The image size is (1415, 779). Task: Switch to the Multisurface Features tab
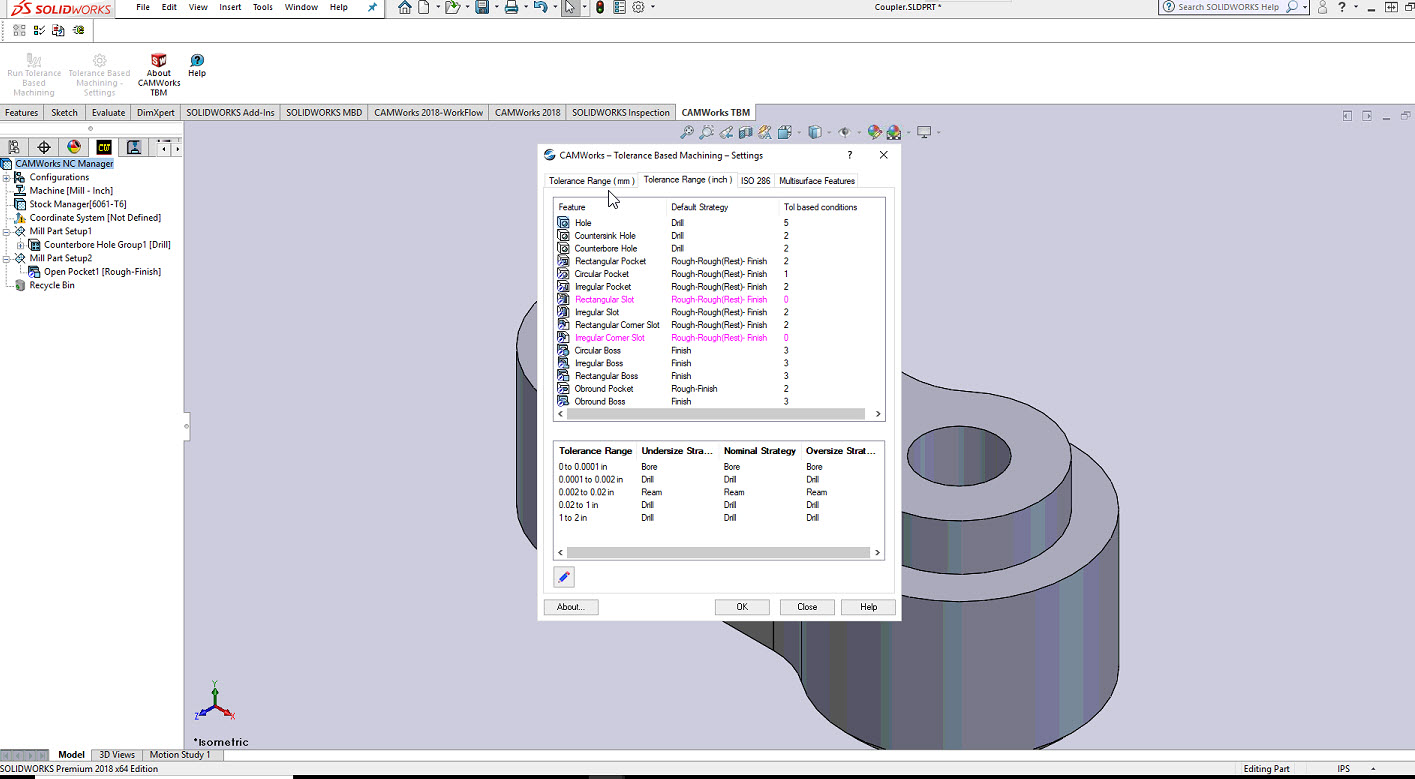pyautogui.click(x=817, y=181)
